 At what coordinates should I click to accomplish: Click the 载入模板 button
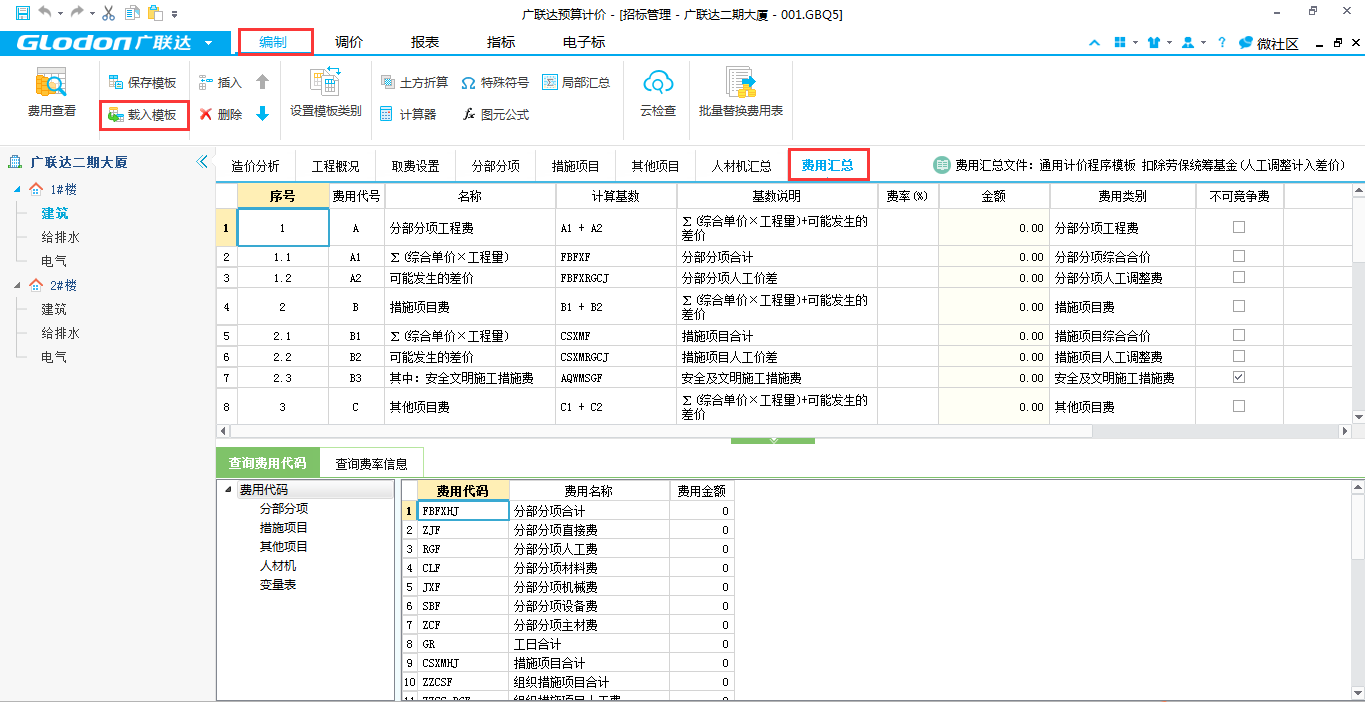point(144,115)
